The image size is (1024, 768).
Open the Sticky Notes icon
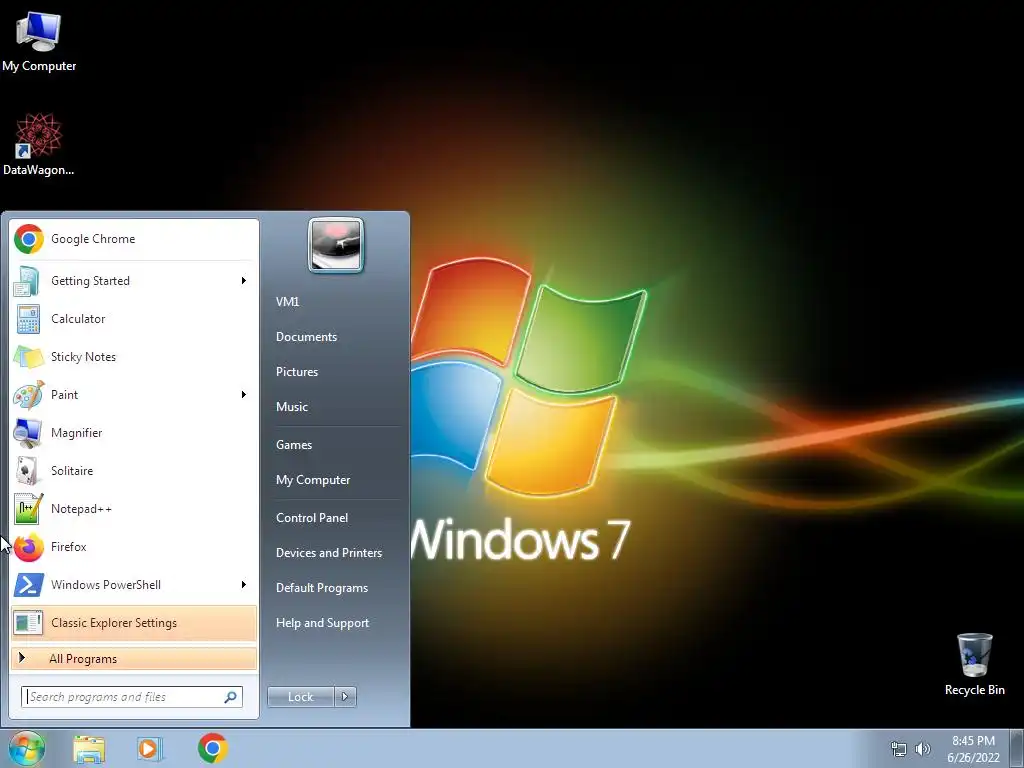(x=28, y=357)
